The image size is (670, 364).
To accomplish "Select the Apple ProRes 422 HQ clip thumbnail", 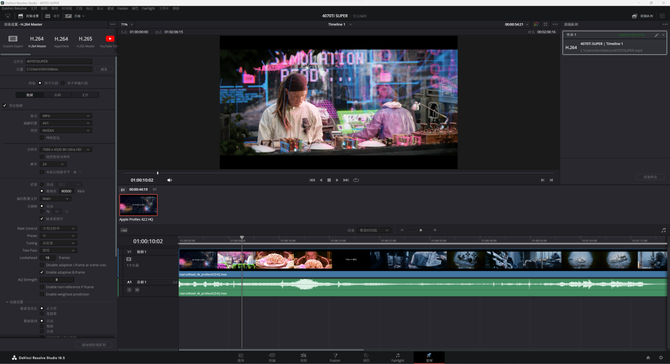I will [x=138, y=205].
